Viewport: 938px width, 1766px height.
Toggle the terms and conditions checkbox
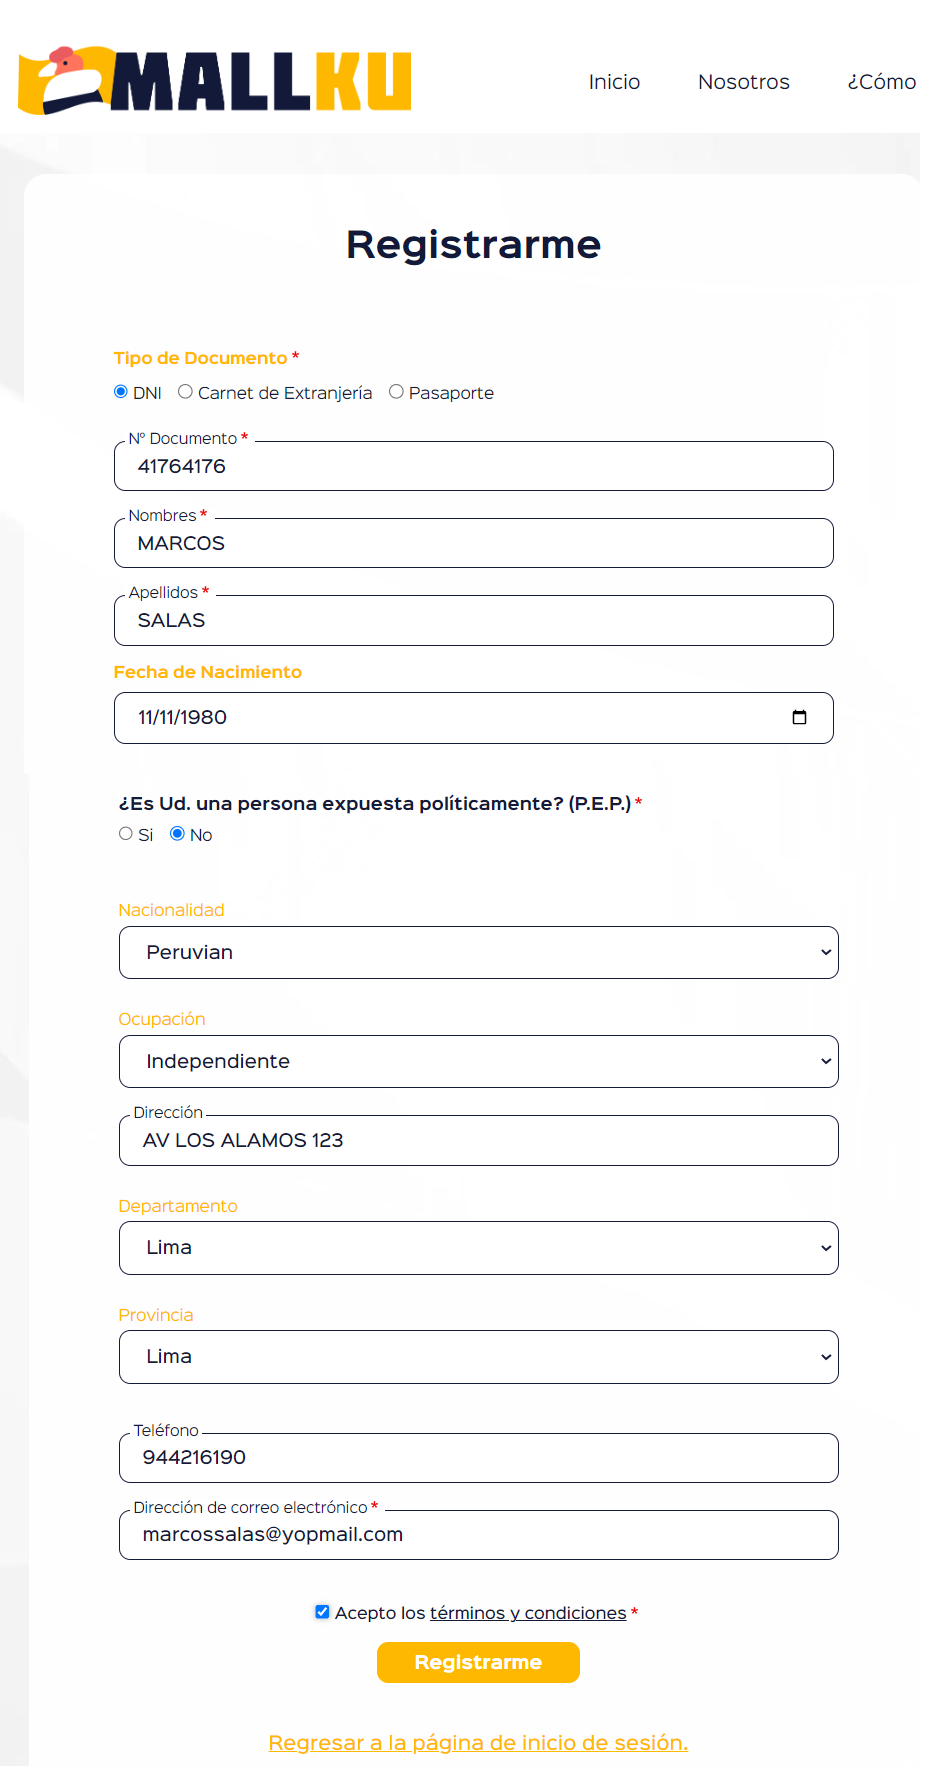[x=322, y=1612]
